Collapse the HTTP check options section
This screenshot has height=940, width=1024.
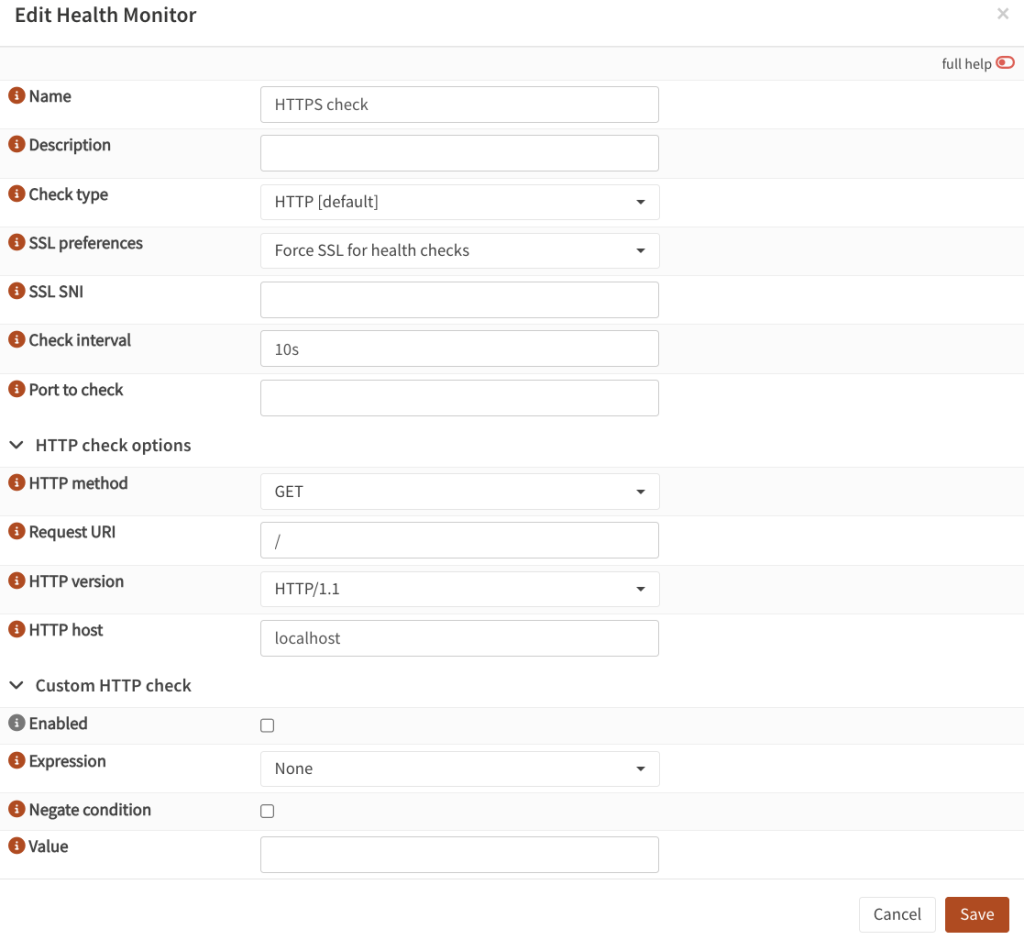coord(16,445)
